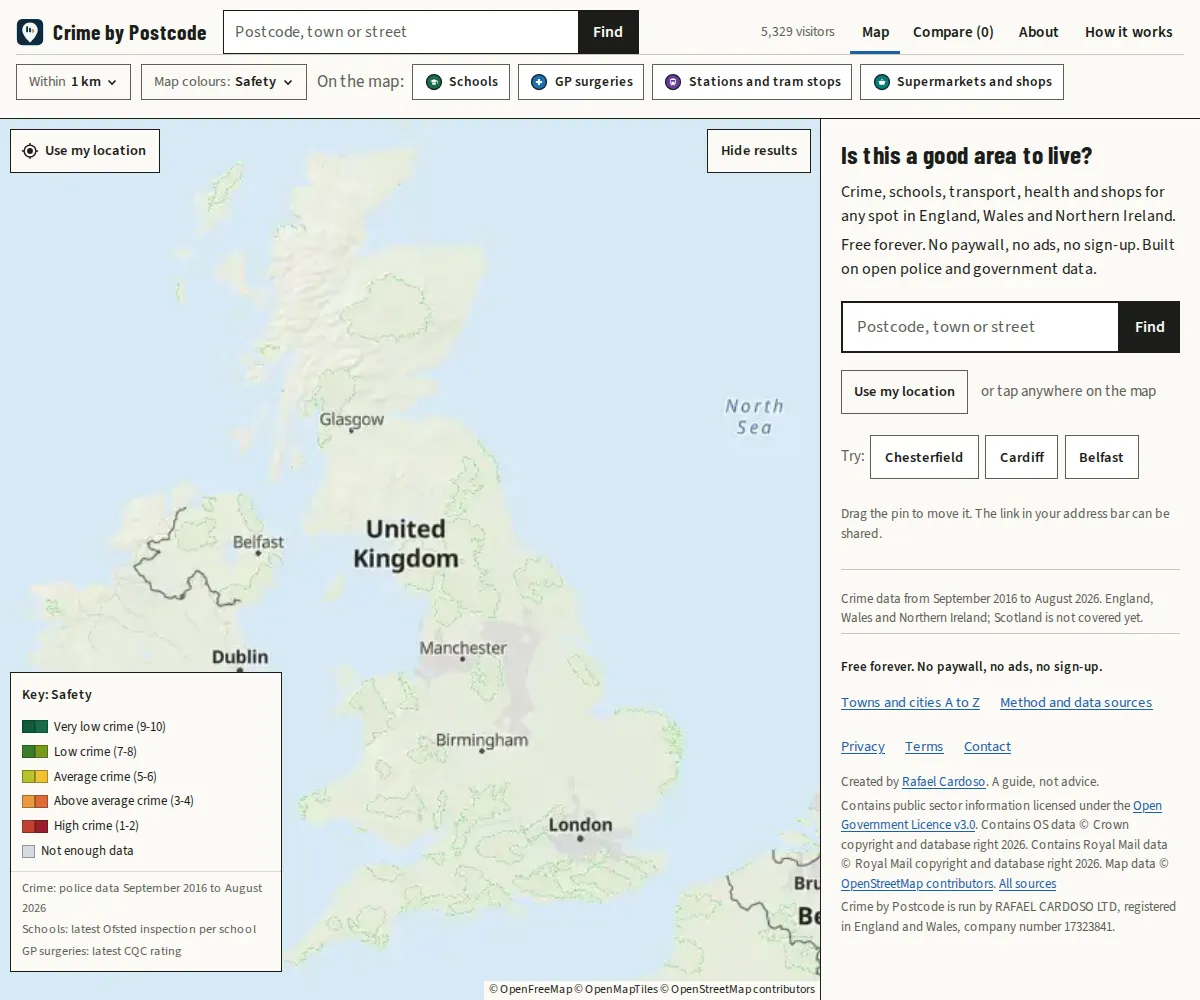Open the How it works page

tap(1128, 32)
